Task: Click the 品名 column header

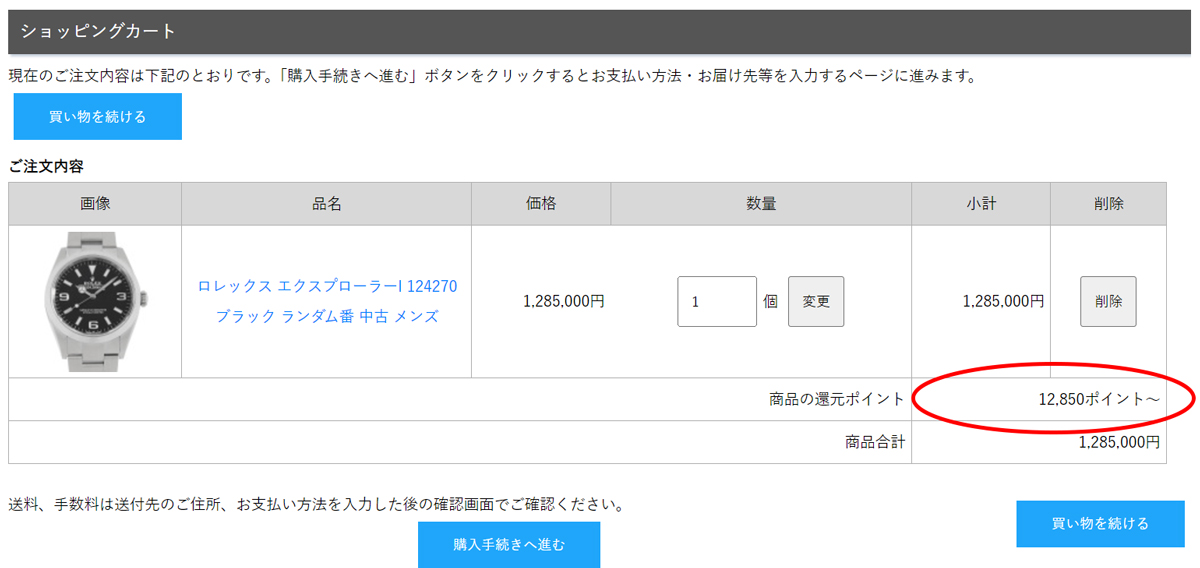Action: [326, 204]
